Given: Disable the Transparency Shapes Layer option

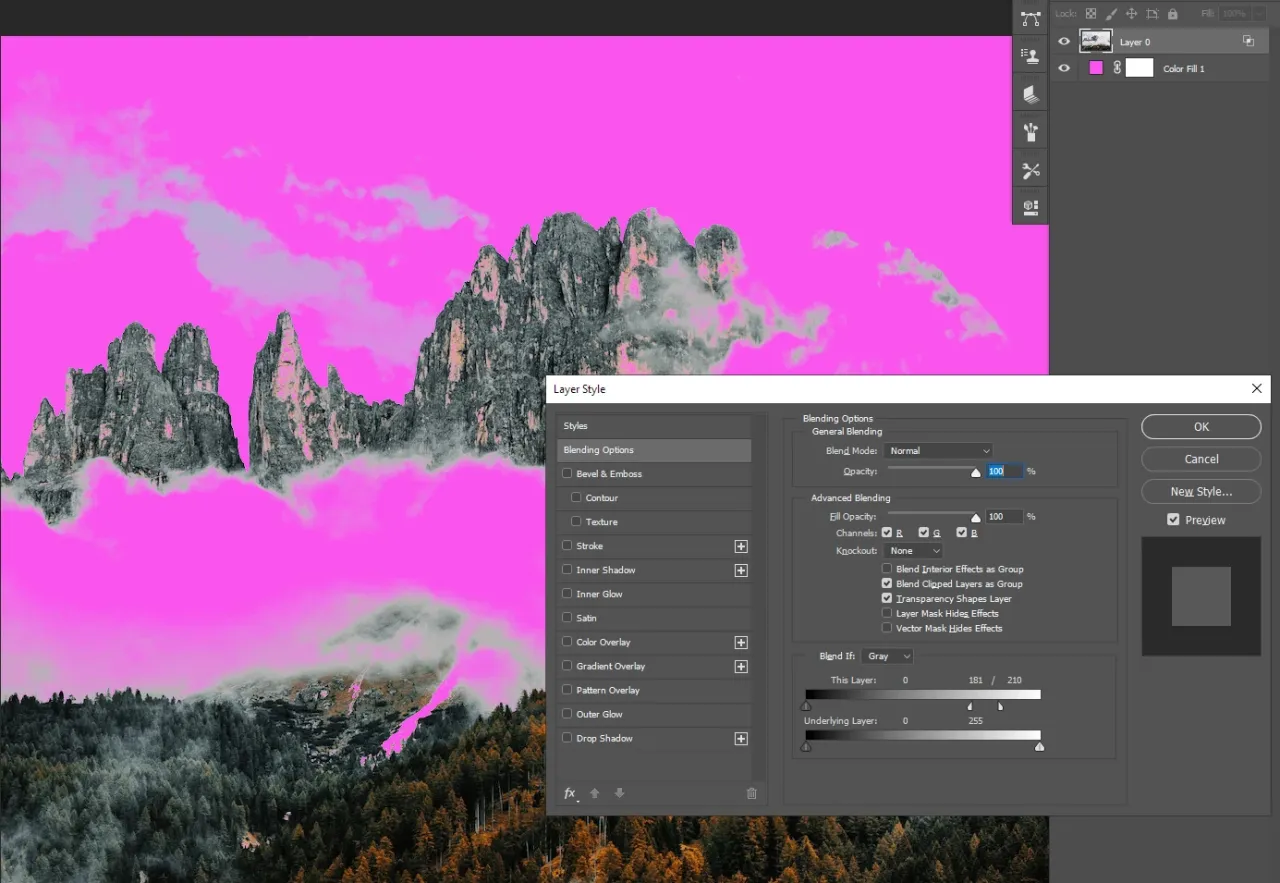Looking at the screenshot, I should click(887, 598).
